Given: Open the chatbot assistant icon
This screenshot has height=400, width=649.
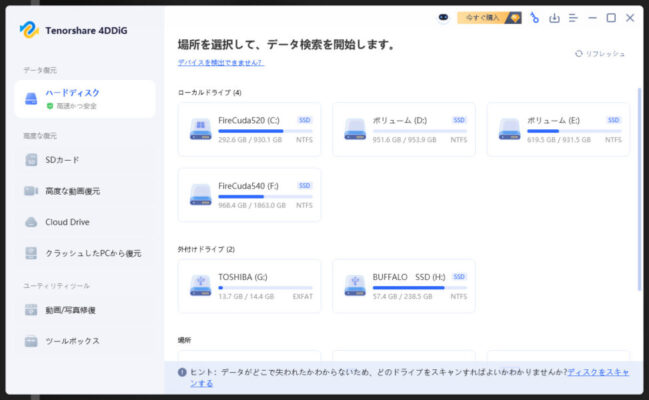Looking at the screenshot, I should pos(444,18).
